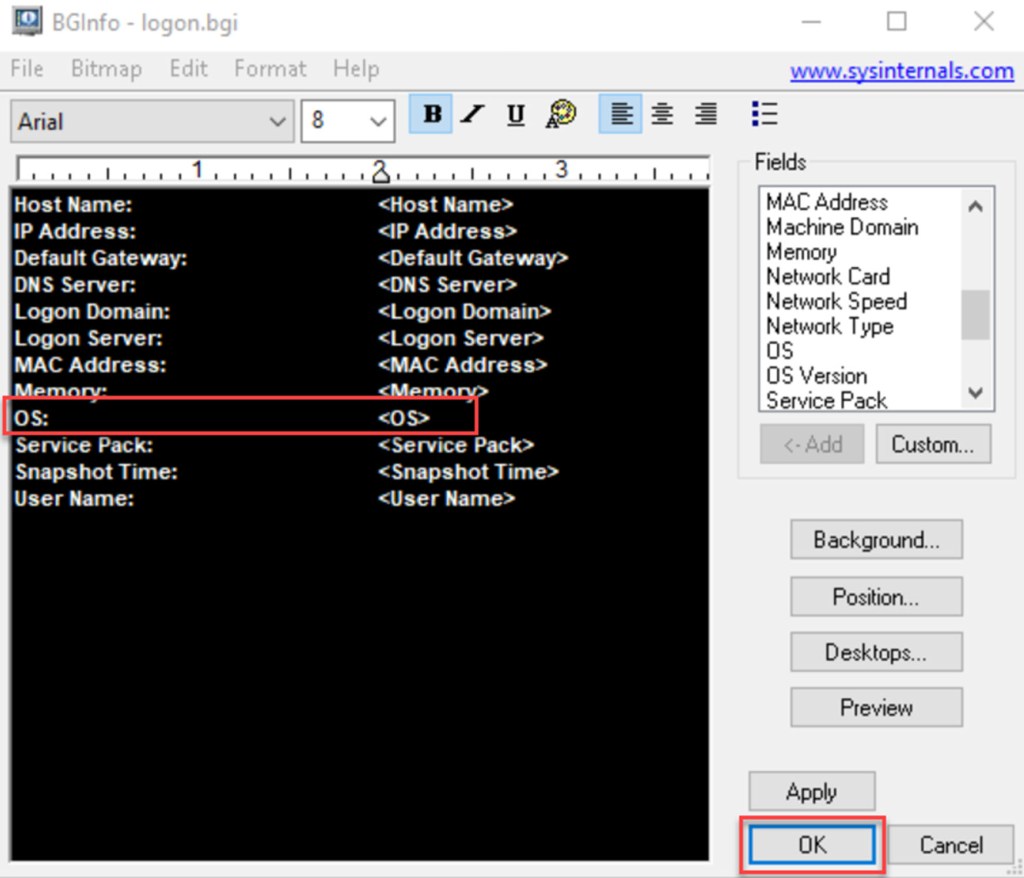Align text to the left
This screenshot has height=878, width=1024.
coord(621,114)
